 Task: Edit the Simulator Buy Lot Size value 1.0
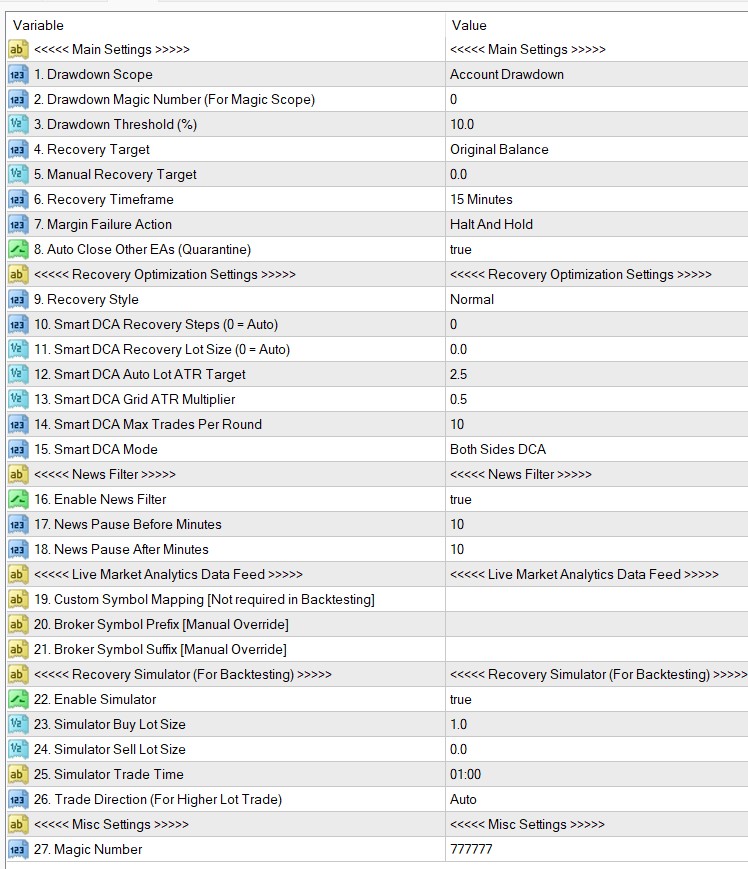click(458, 725)
